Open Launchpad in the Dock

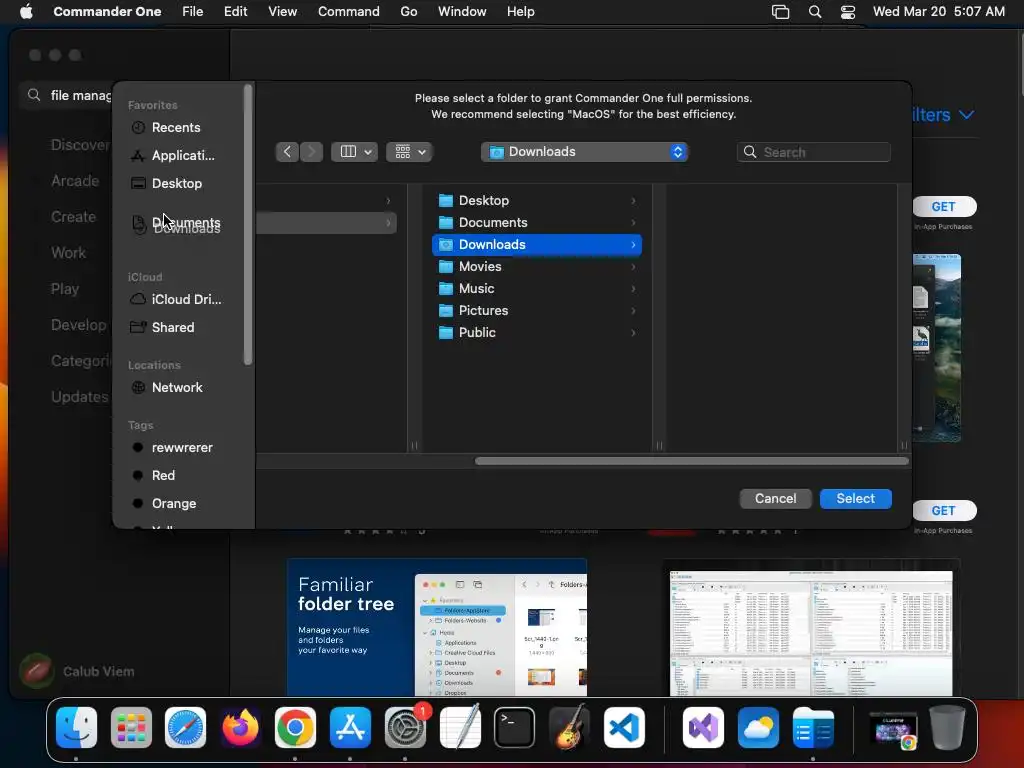(x=131, y=727)
